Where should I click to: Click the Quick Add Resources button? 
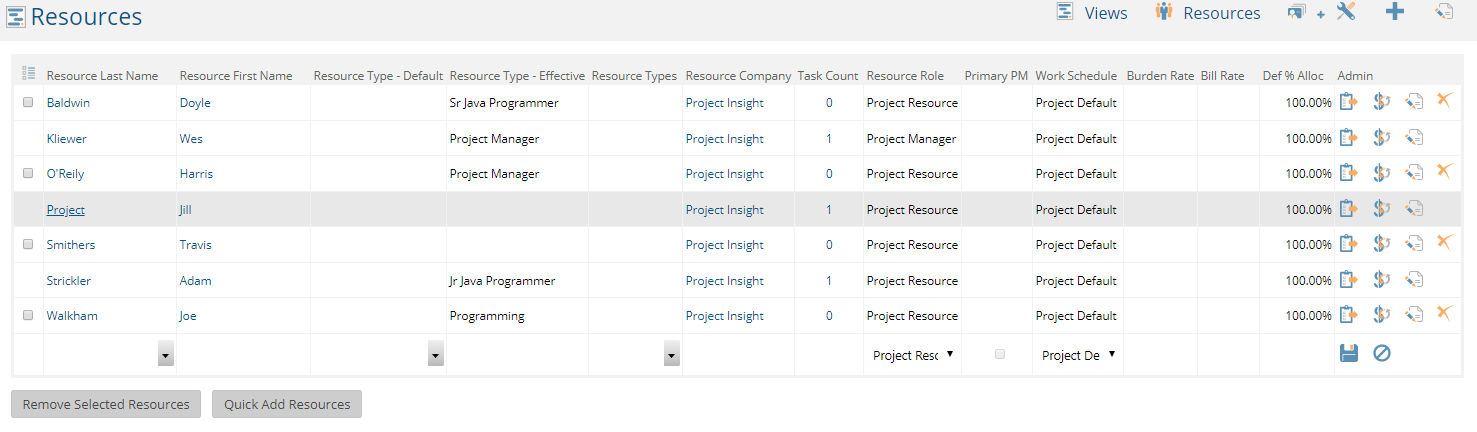pos(287,404)
